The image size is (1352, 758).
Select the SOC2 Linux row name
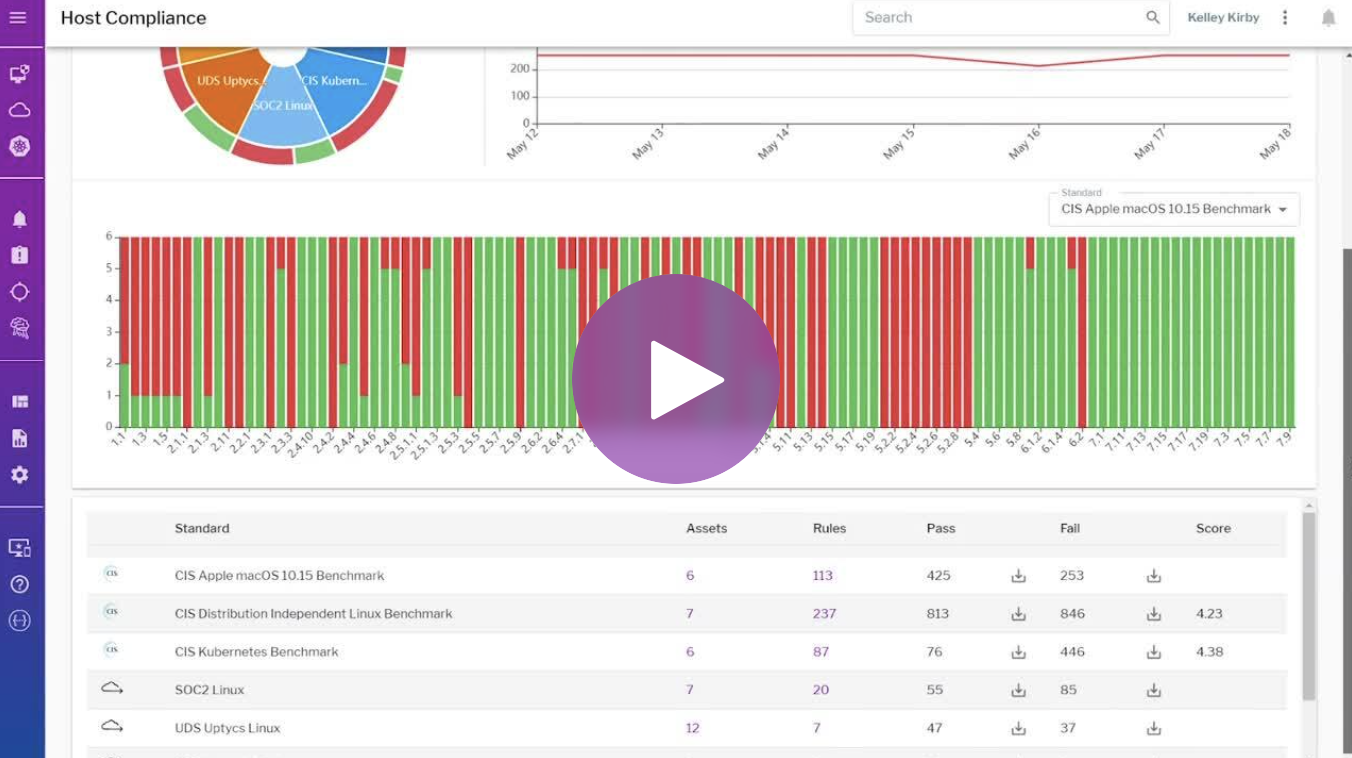click(209, 690)
